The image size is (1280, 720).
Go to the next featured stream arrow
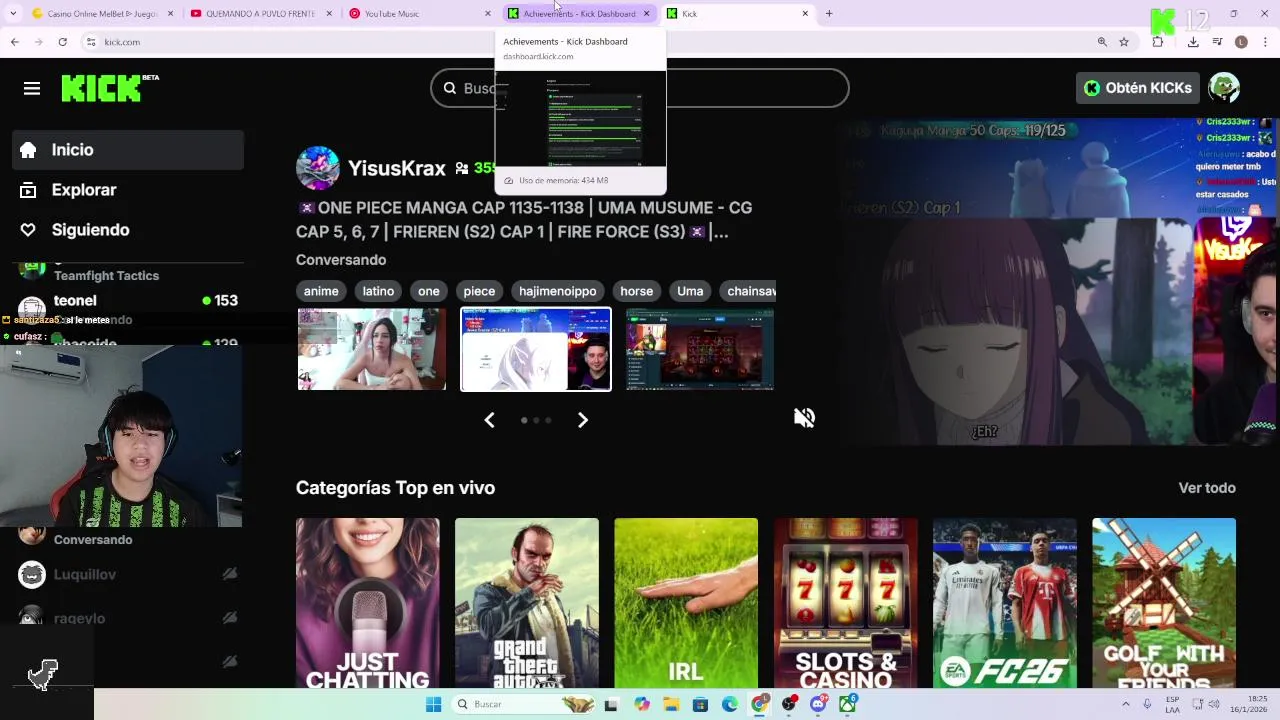[x=583, y=420]
